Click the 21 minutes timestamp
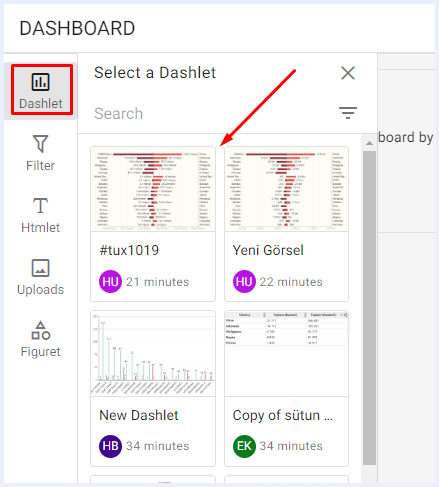439x487 pixels. pos(158,282)
